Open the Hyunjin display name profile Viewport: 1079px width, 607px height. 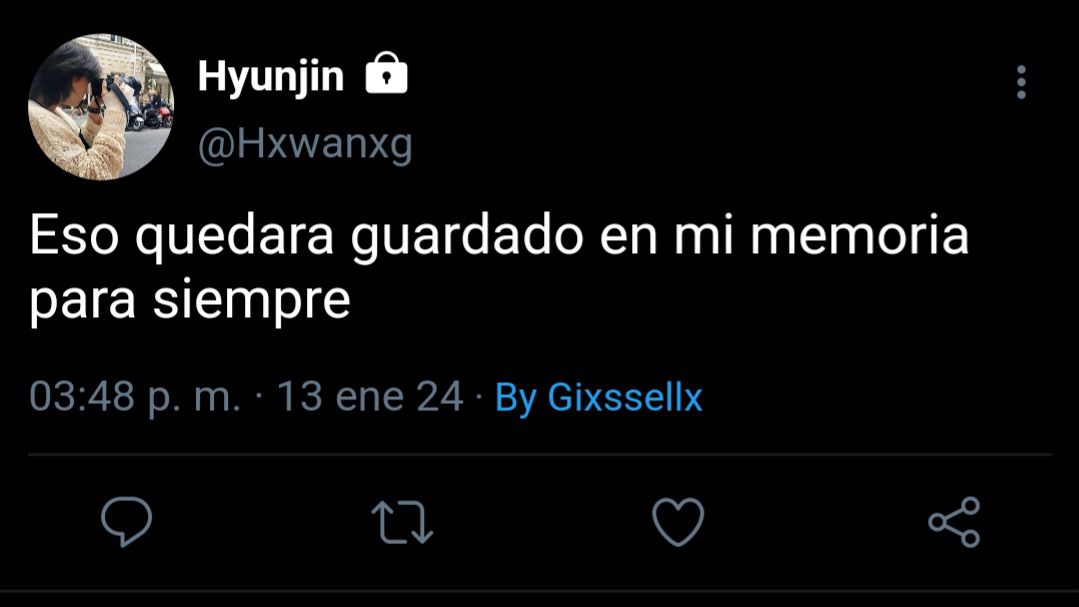(270, 76)
